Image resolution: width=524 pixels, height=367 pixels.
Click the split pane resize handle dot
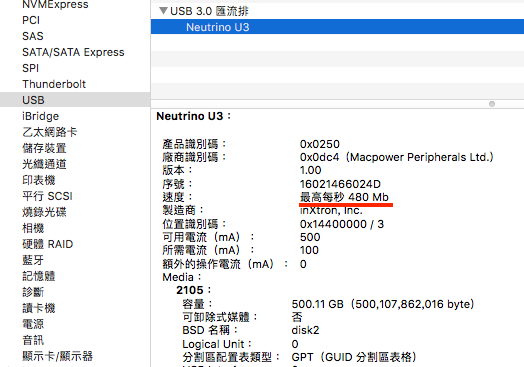click(492, 104)
